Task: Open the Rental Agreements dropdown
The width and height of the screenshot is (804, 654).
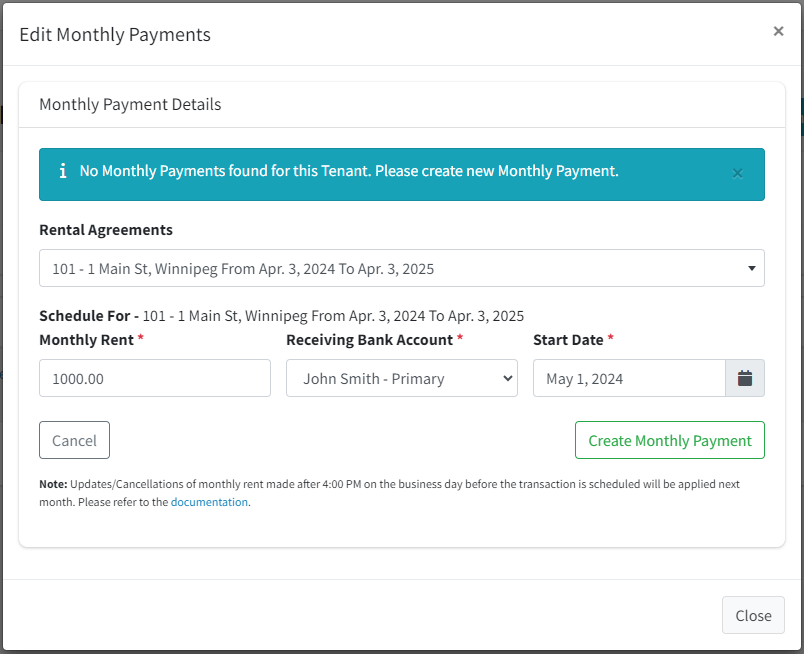Action: click(x=401, y=268)
